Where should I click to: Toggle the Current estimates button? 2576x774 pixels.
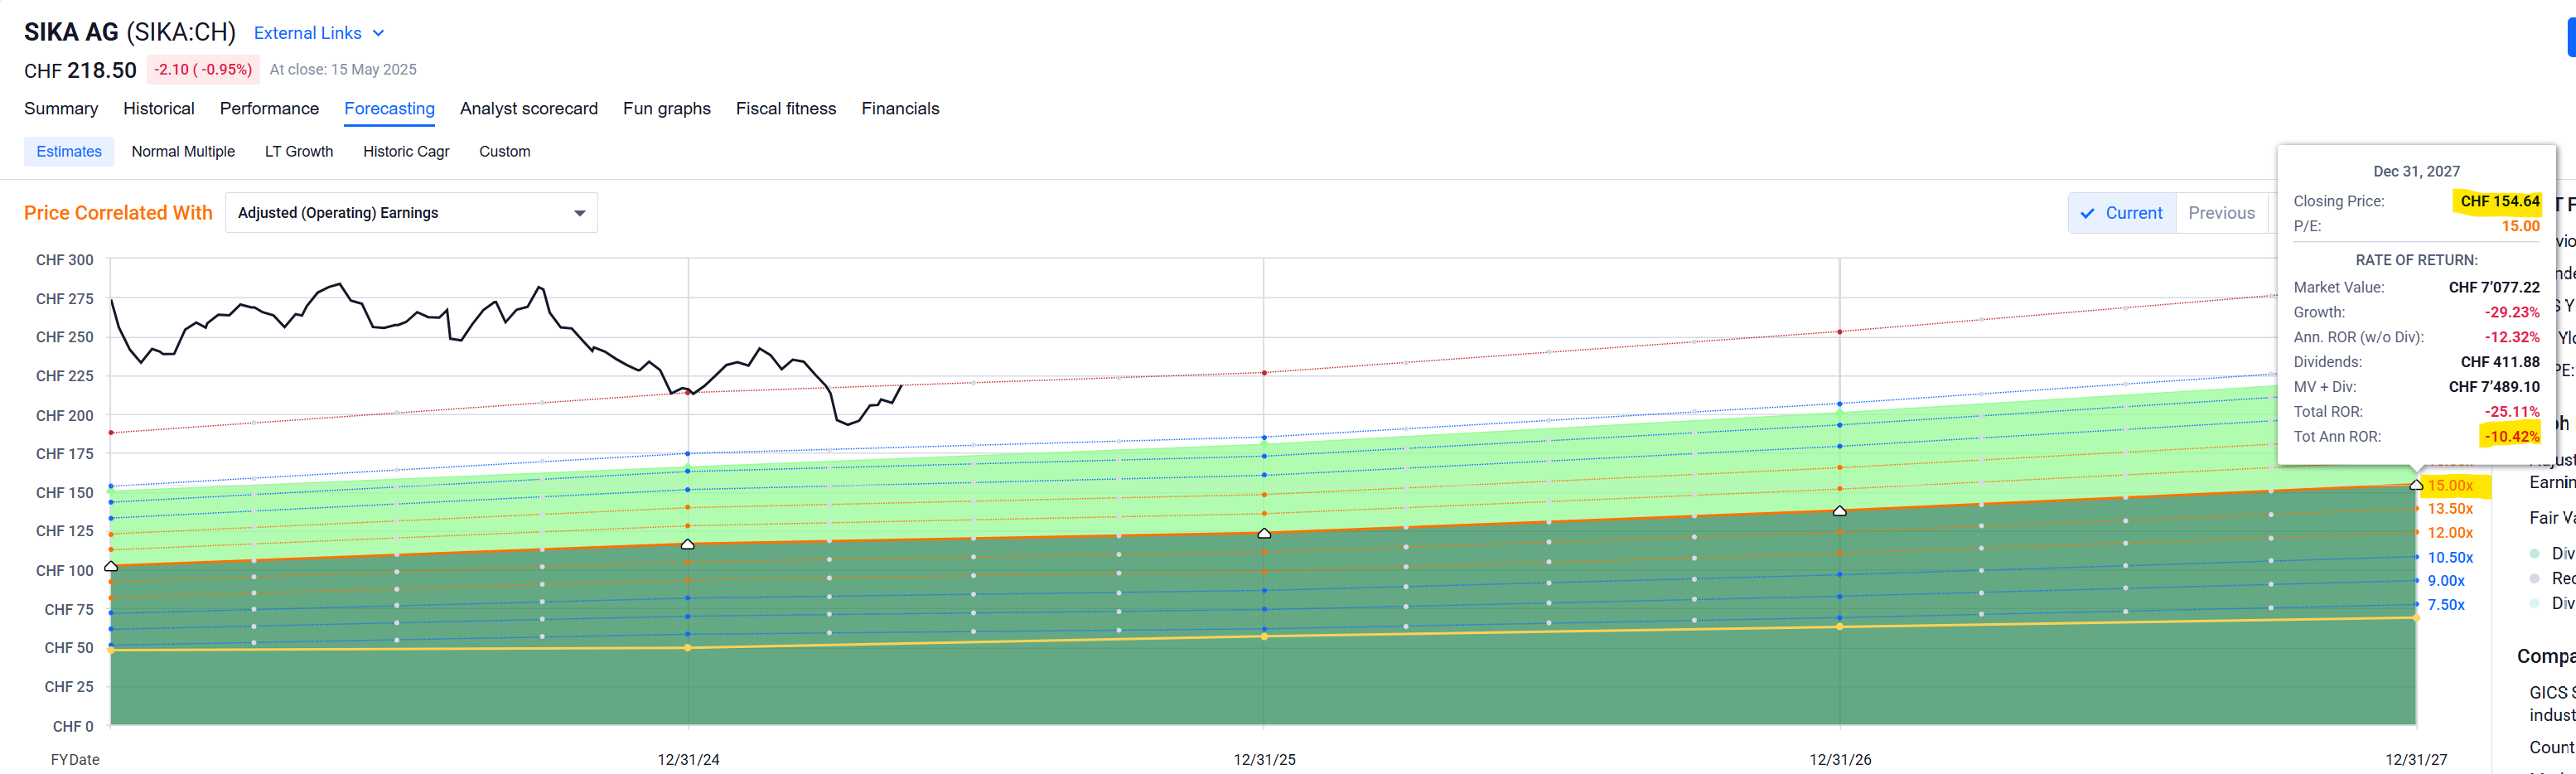(2122, 213)
